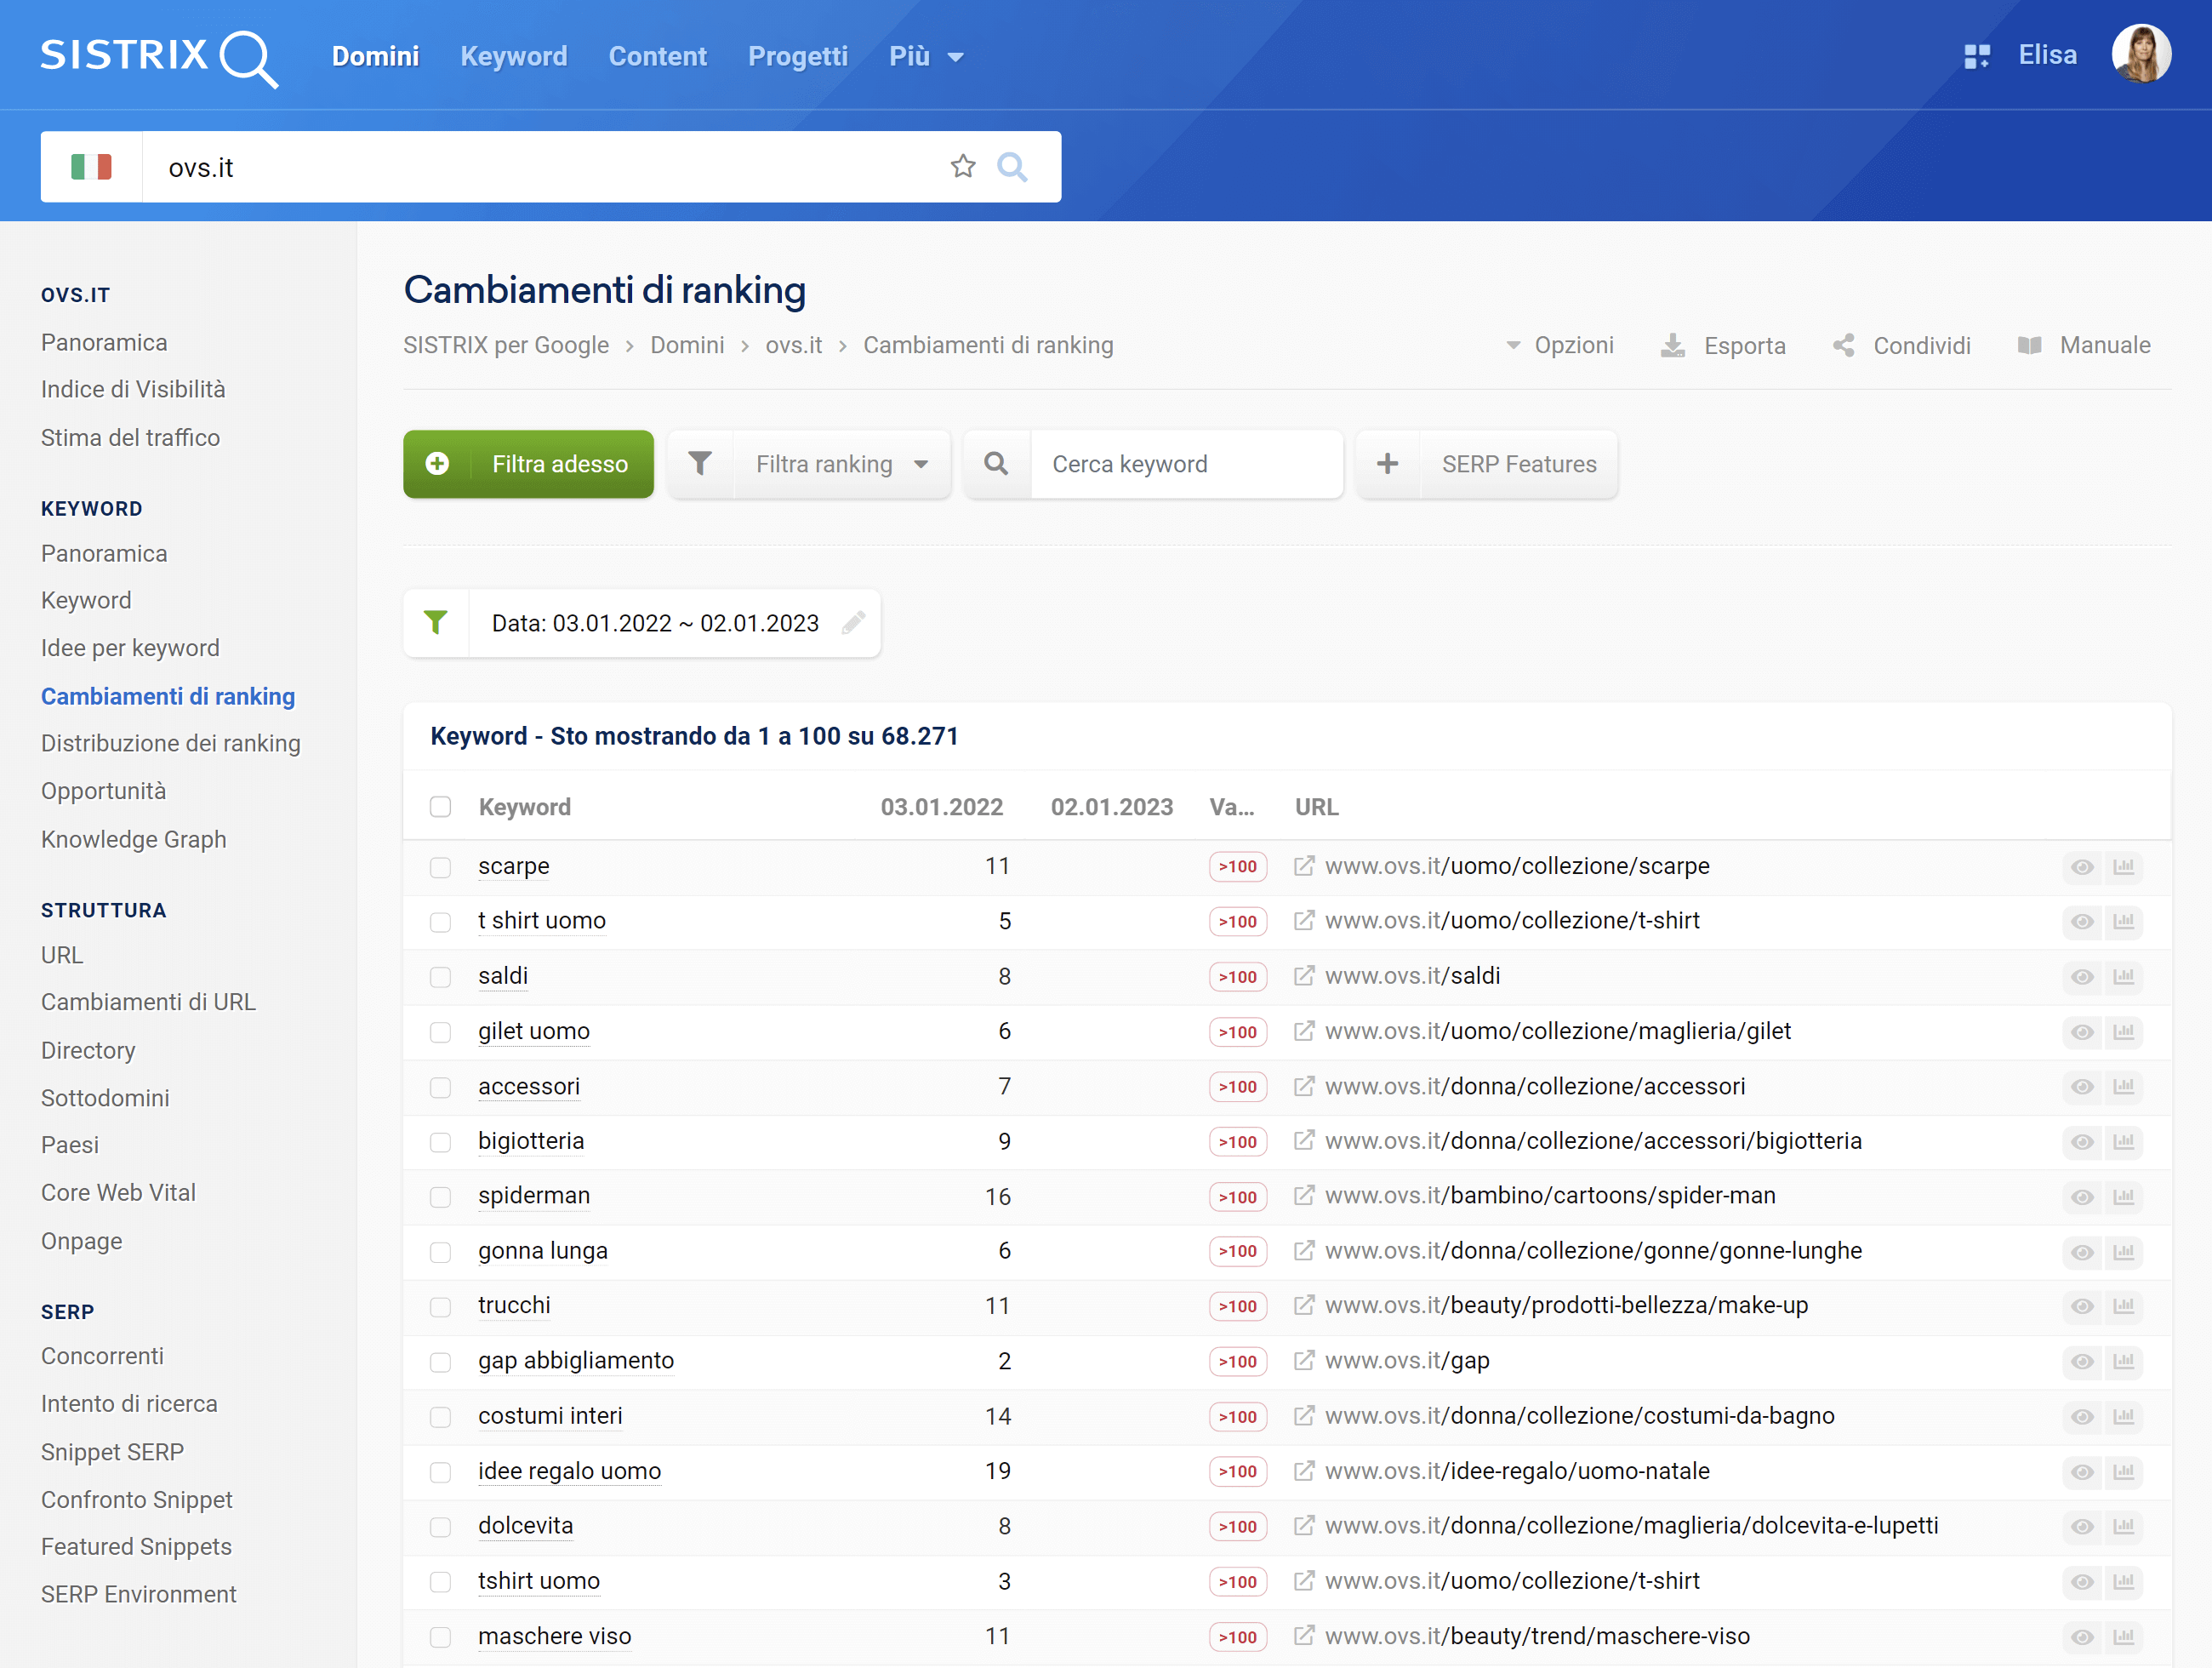Click the chart icon in gap abbigliamento row

coord(2123,1361)
